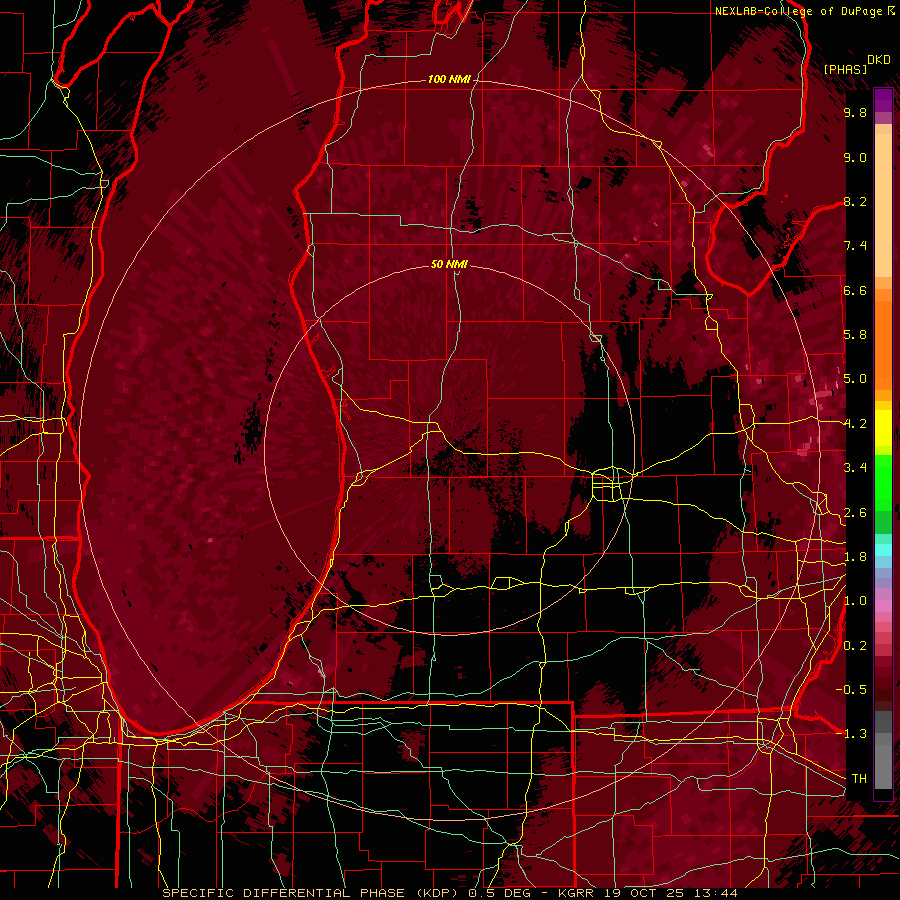900x900 pixels.
Task: Click the yellow band of the color bar
Action: 883,428
